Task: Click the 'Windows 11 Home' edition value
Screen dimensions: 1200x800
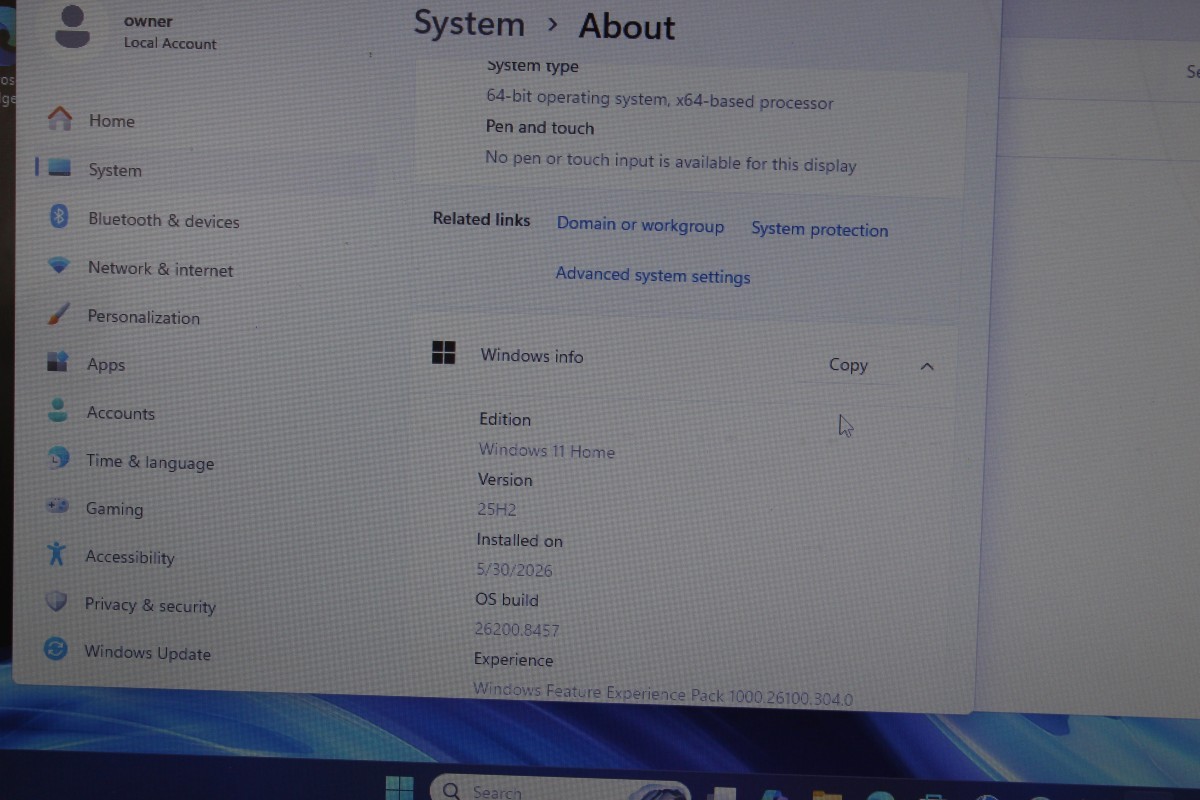Action: tap(546, 451)
